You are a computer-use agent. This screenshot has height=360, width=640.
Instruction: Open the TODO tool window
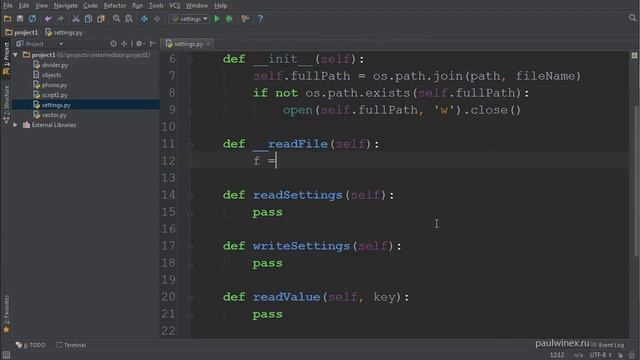tap(31, 345)
